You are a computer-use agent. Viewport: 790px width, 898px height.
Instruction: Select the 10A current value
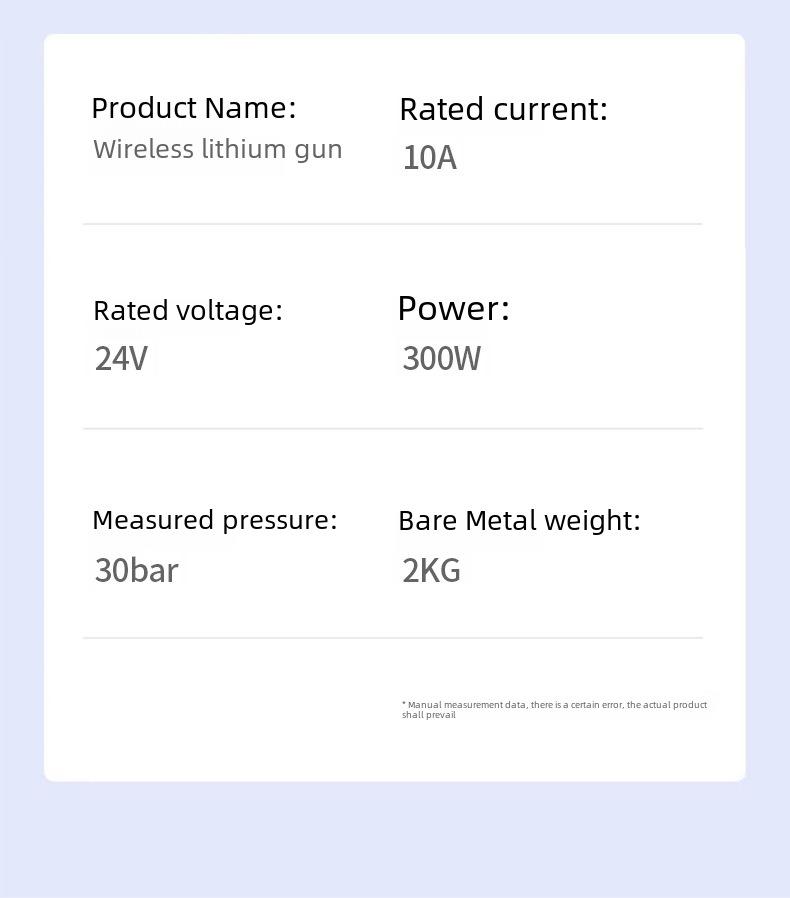(430, 157)
